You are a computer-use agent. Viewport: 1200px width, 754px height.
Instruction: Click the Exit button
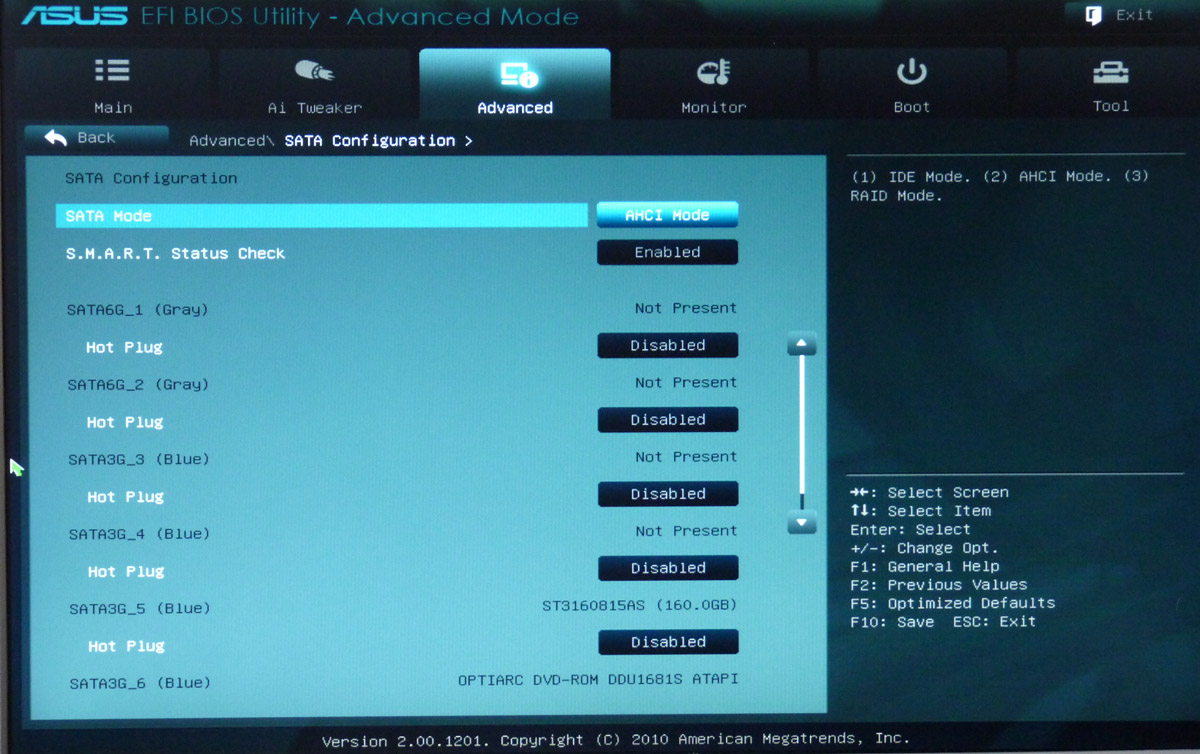tap(1120, 15)
